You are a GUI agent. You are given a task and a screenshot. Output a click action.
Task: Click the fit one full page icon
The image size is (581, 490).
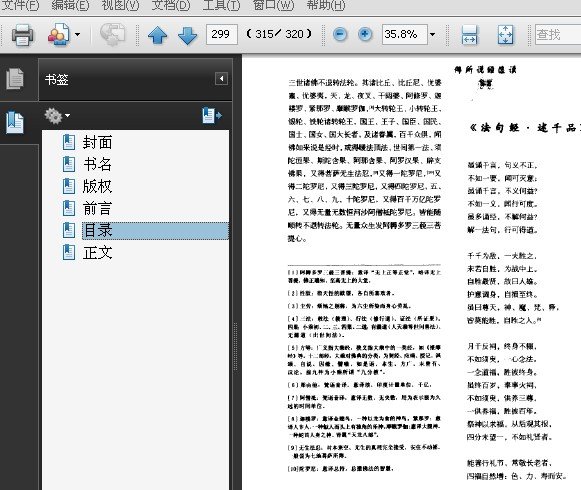point(505,35)
